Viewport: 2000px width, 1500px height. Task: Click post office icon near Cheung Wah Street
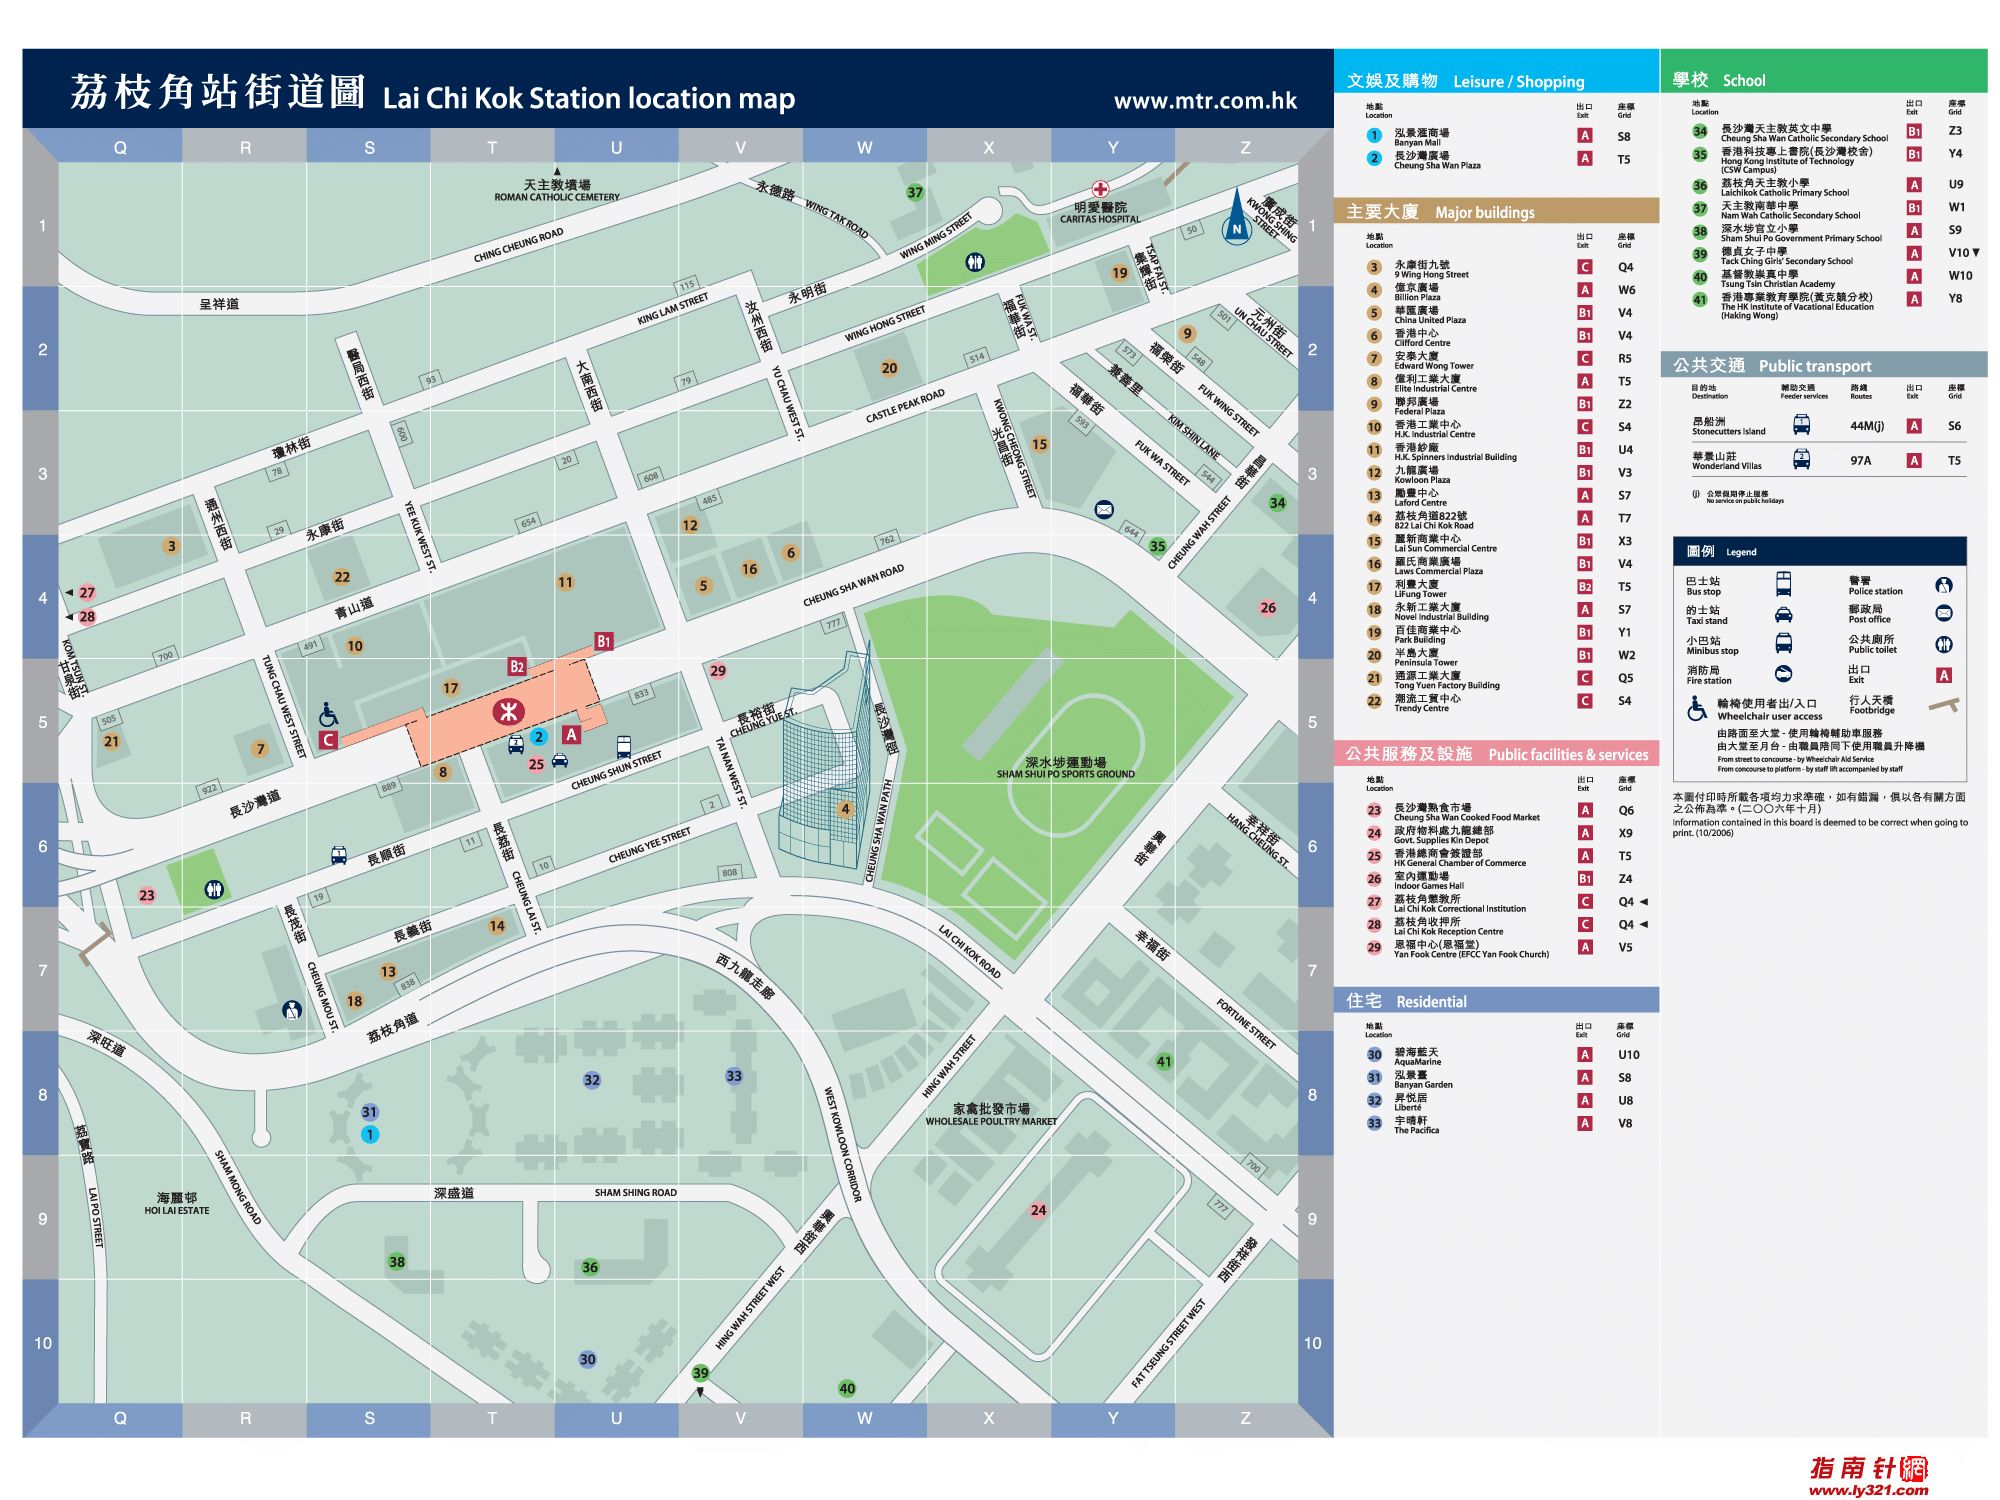[1104, 510]
